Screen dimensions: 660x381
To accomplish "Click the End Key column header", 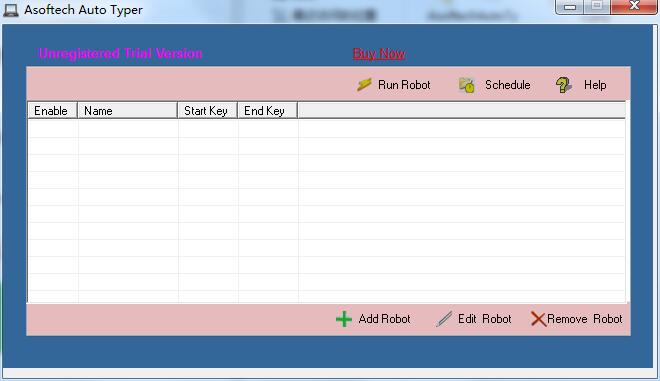I will [268, 110].
